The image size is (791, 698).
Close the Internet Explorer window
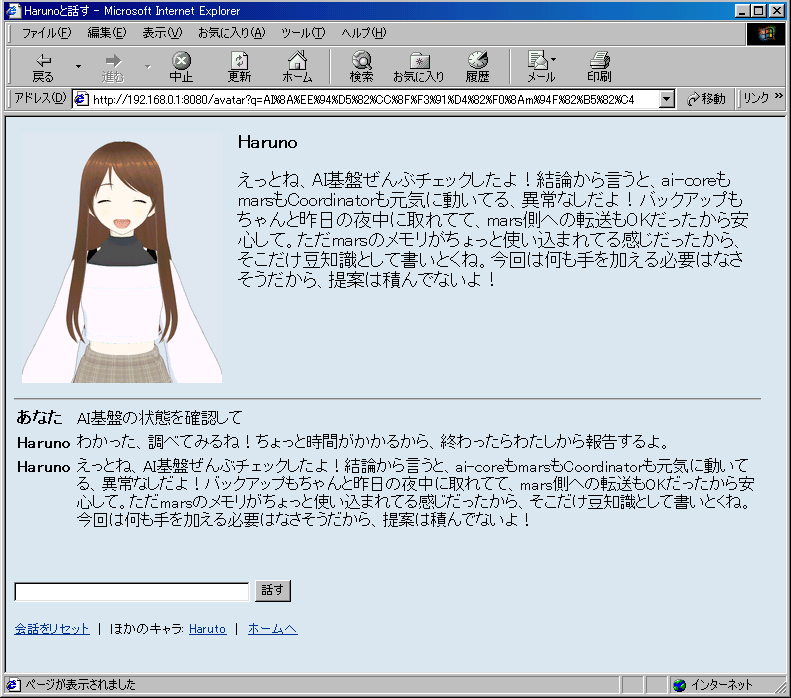pyautogui.click(x=776, y=11)
